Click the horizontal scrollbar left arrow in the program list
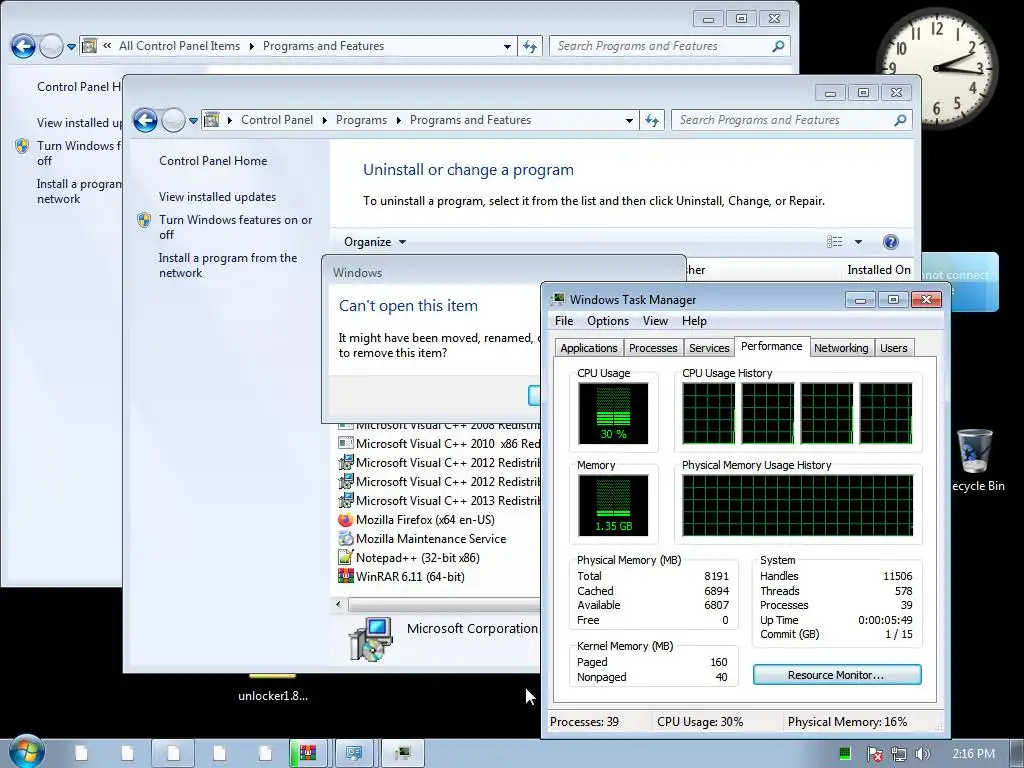 click(x=338, y=605)
